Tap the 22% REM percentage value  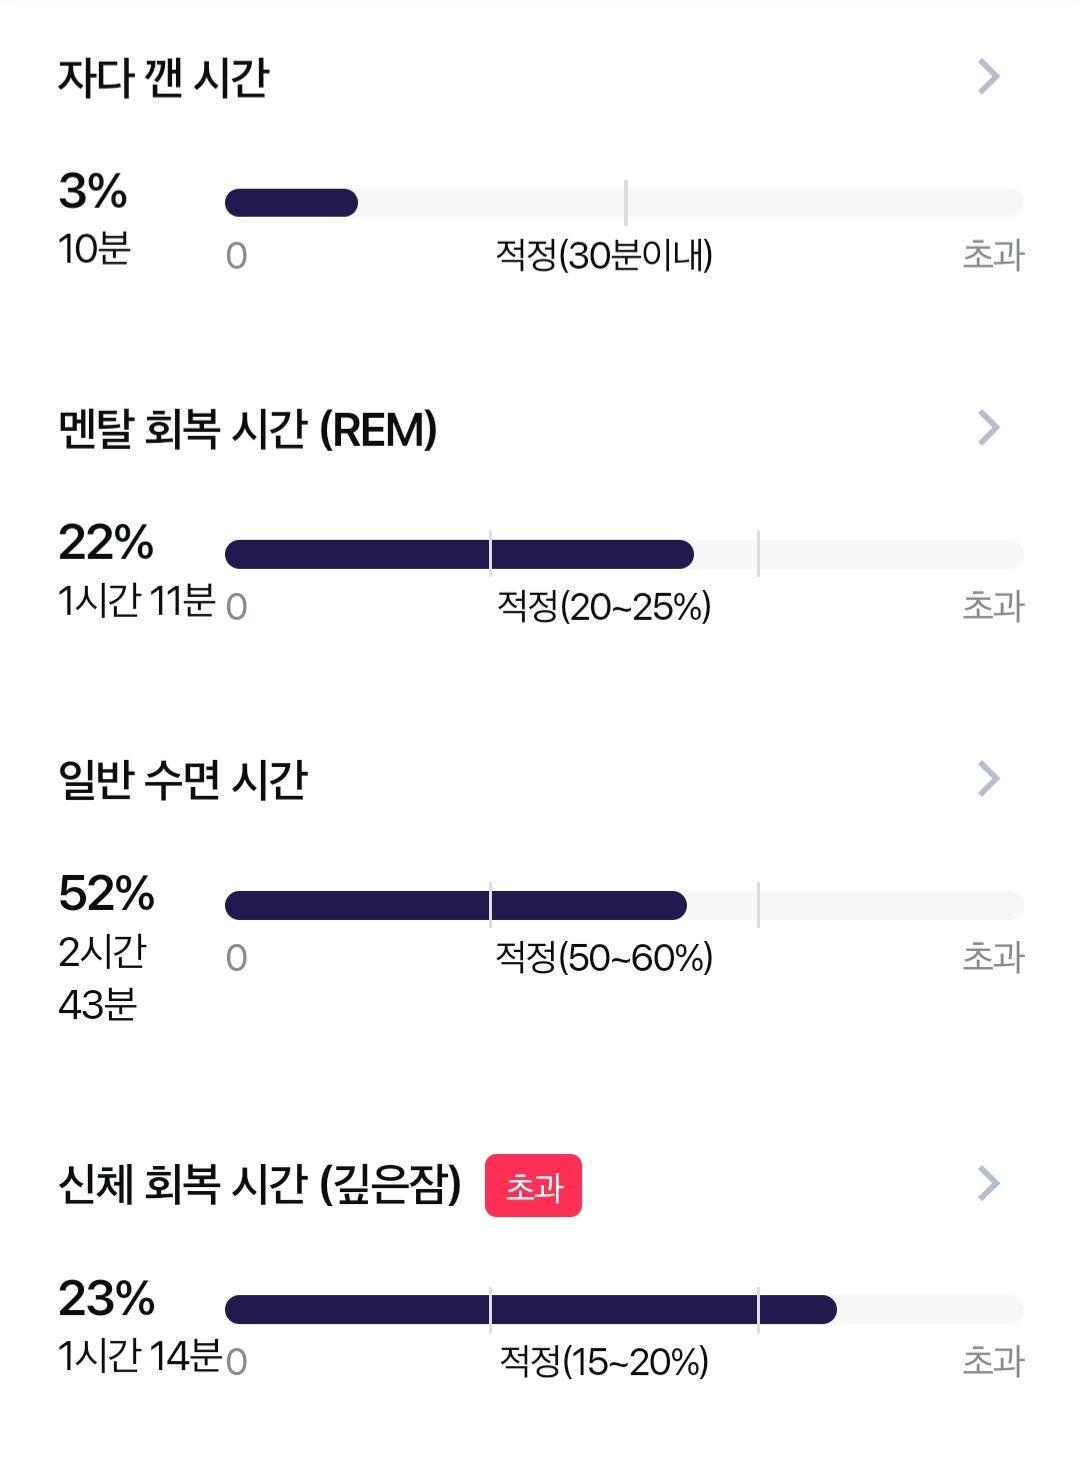click(106, 542)
